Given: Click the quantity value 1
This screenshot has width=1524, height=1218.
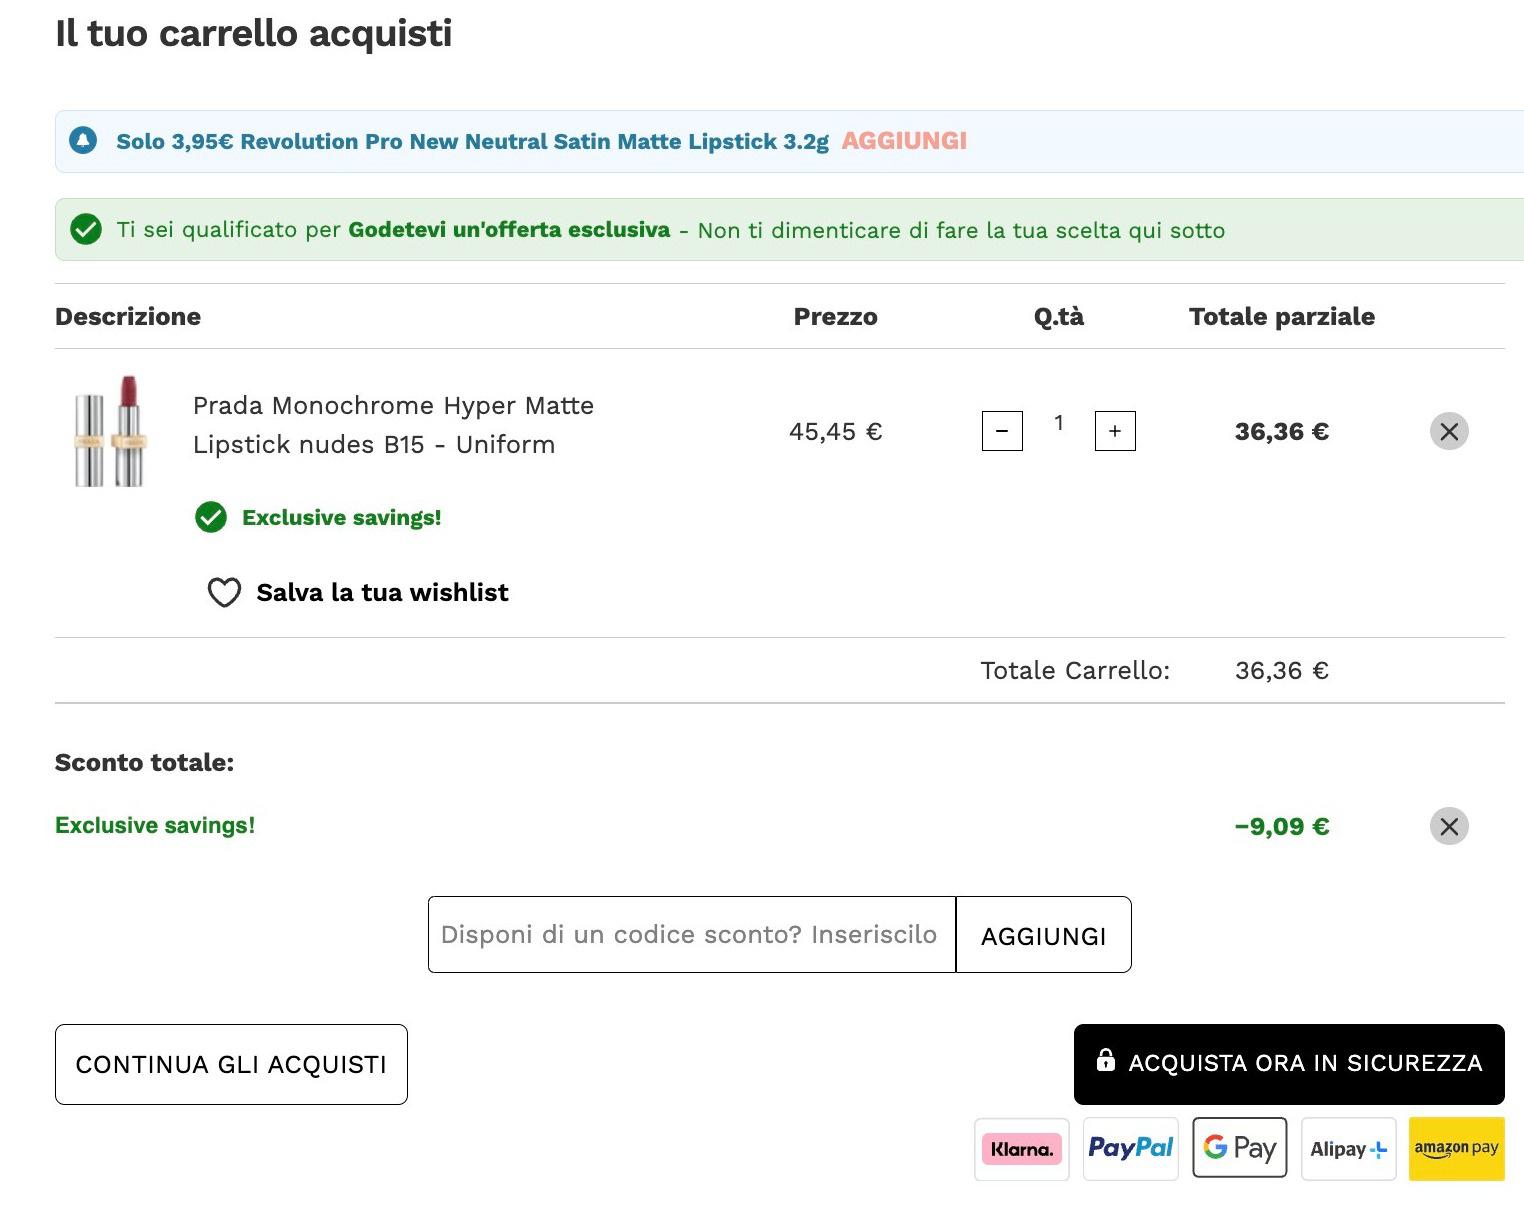Looking at the screenshot, I should pos(1058,423).
